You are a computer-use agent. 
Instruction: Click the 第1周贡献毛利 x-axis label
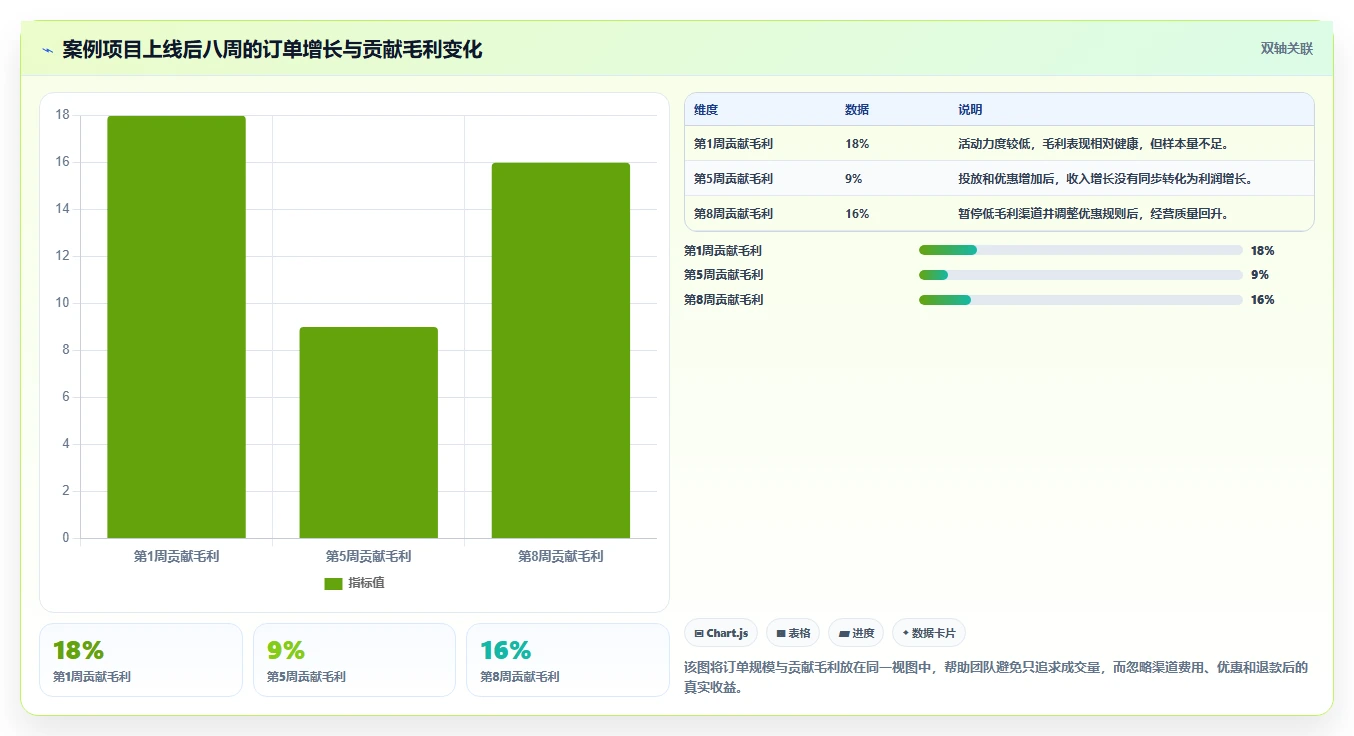coord(176,556)
